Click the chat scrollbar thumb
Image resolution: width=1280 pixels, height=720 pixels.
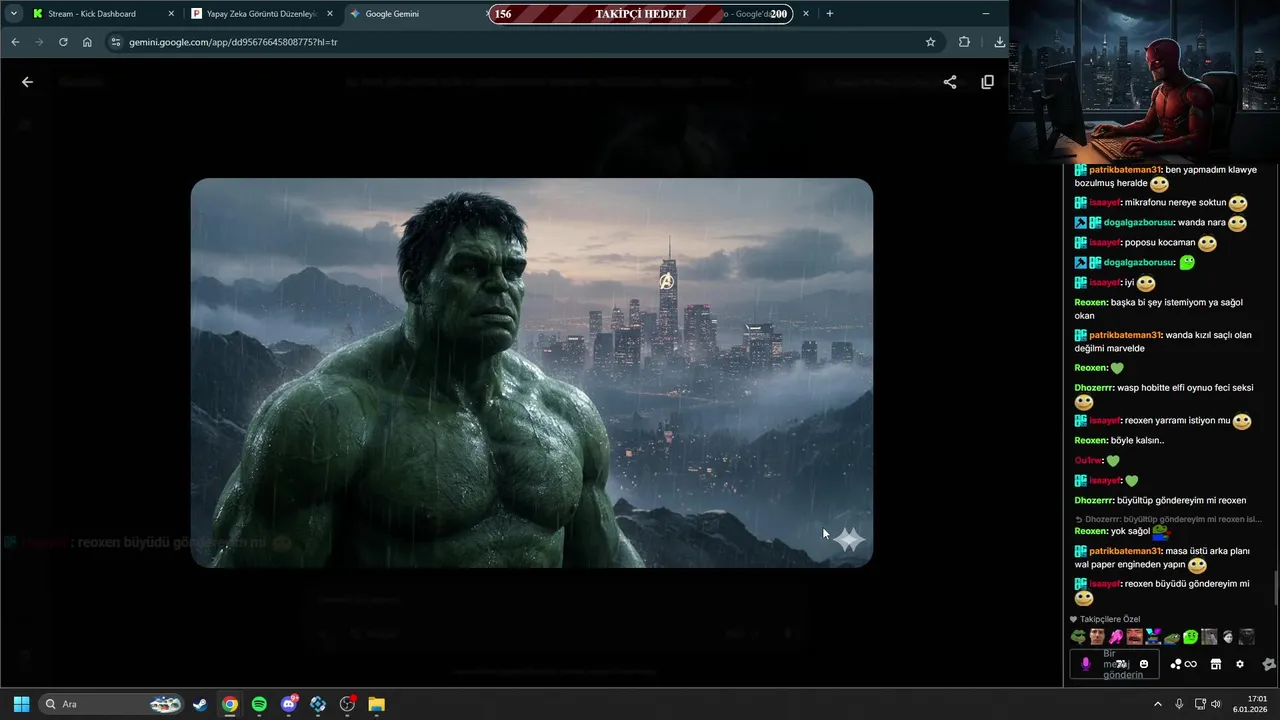(x=1276, y=589)
